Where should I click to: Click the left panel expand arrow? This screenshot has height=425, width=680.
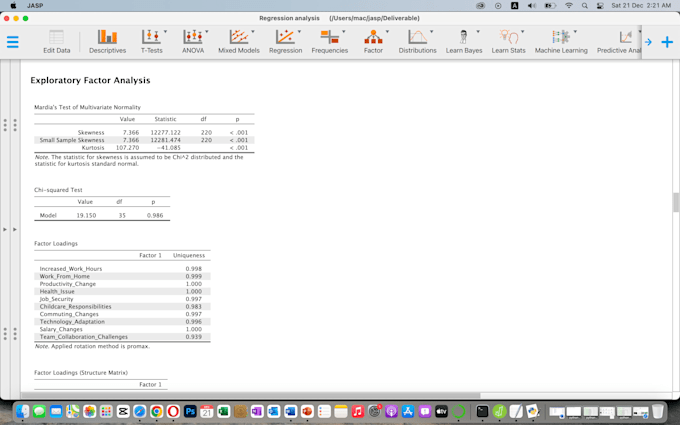[5, 229]
